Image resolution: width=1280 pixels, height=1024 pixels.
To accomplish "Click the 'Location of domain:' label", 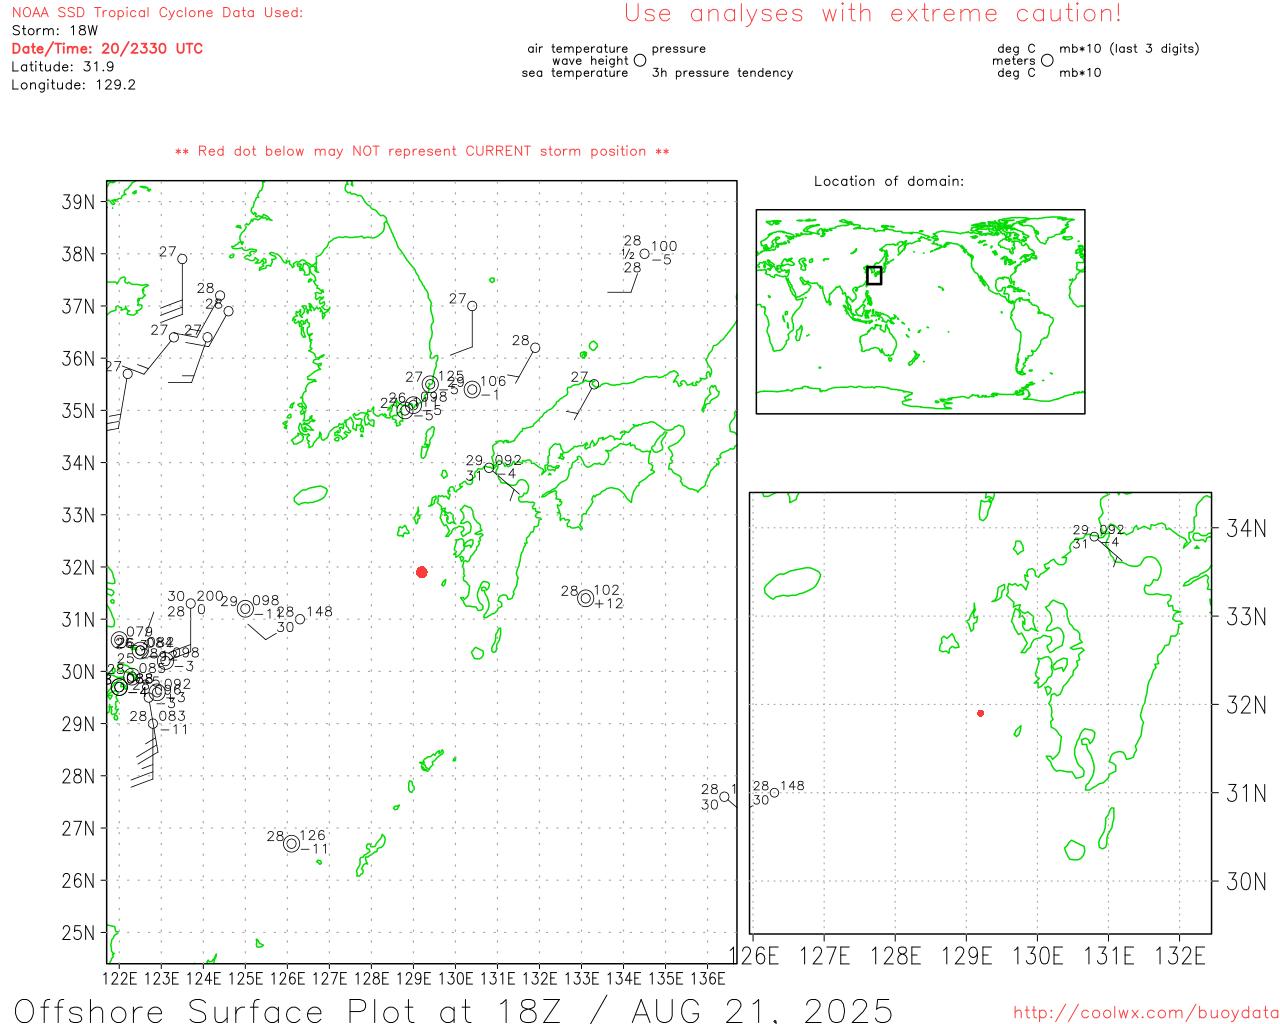I will pos(889,181).
